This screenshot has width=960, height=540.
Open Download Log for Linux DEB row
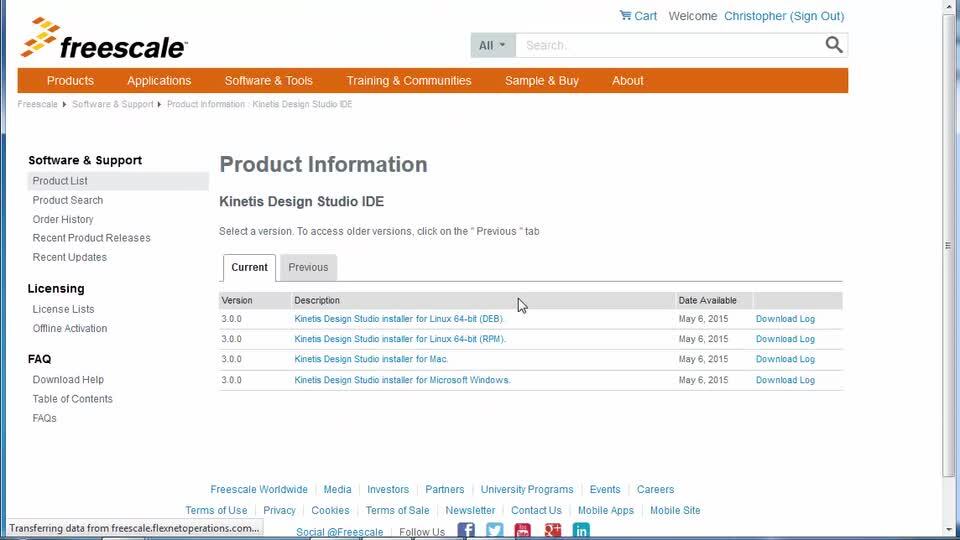[786, 319]
